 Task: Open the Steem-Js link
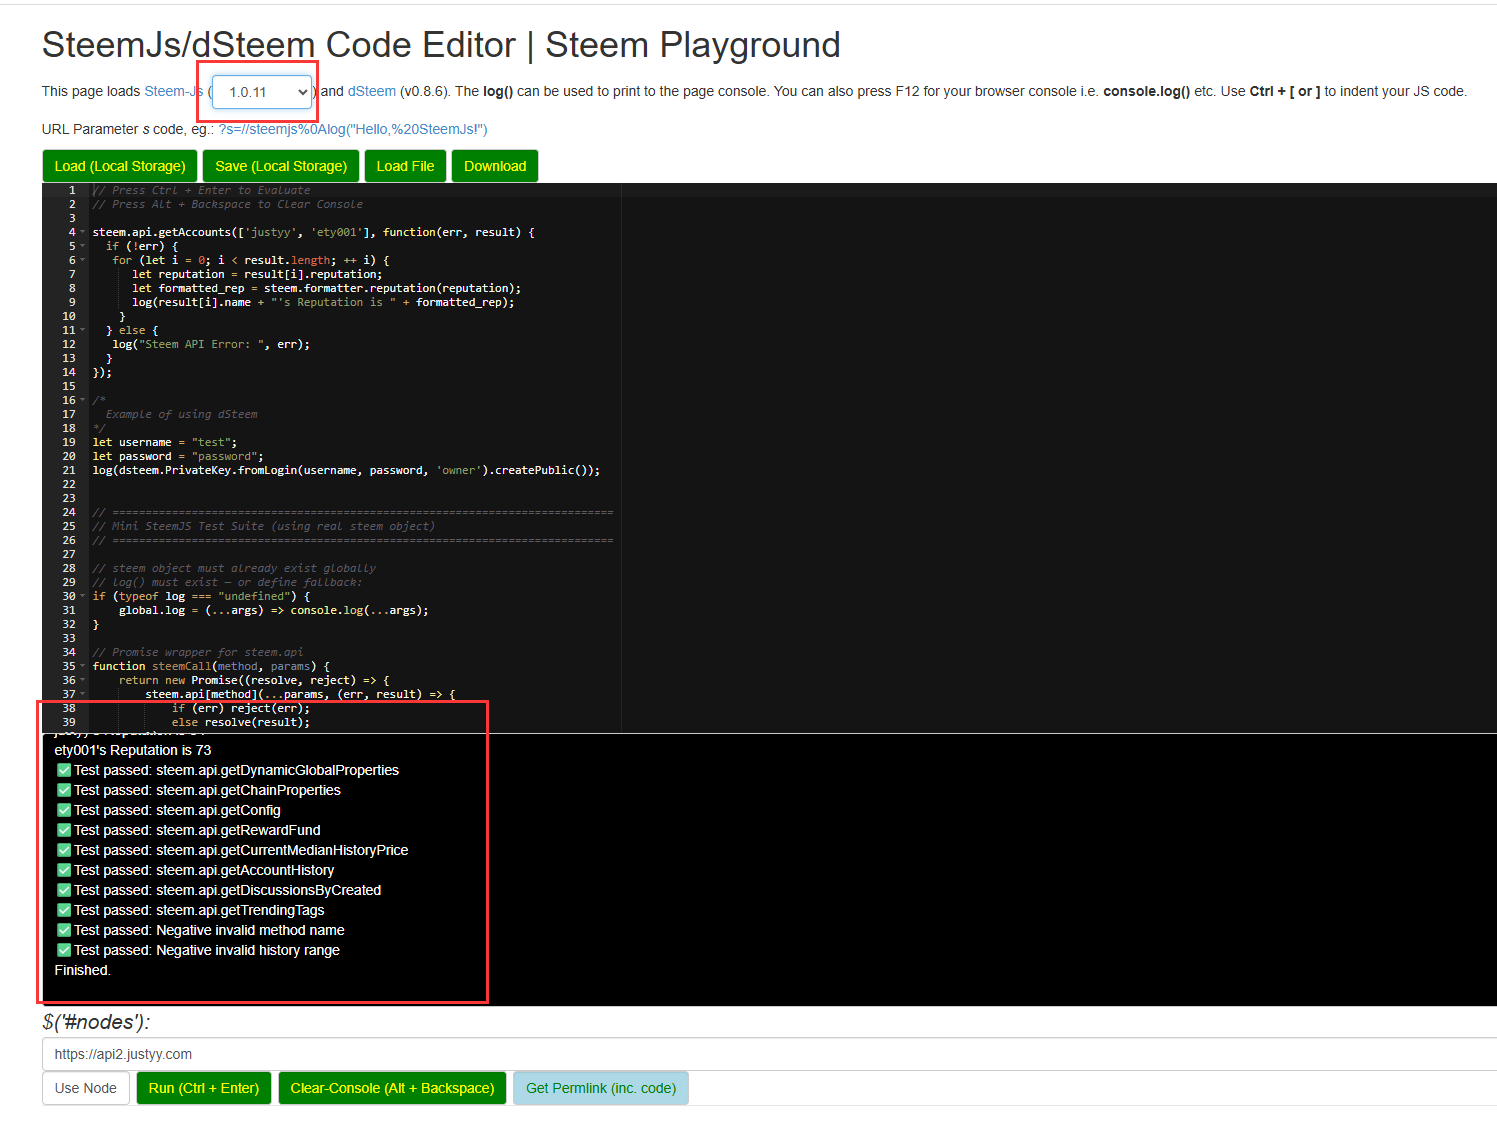[x=173, y=91]
